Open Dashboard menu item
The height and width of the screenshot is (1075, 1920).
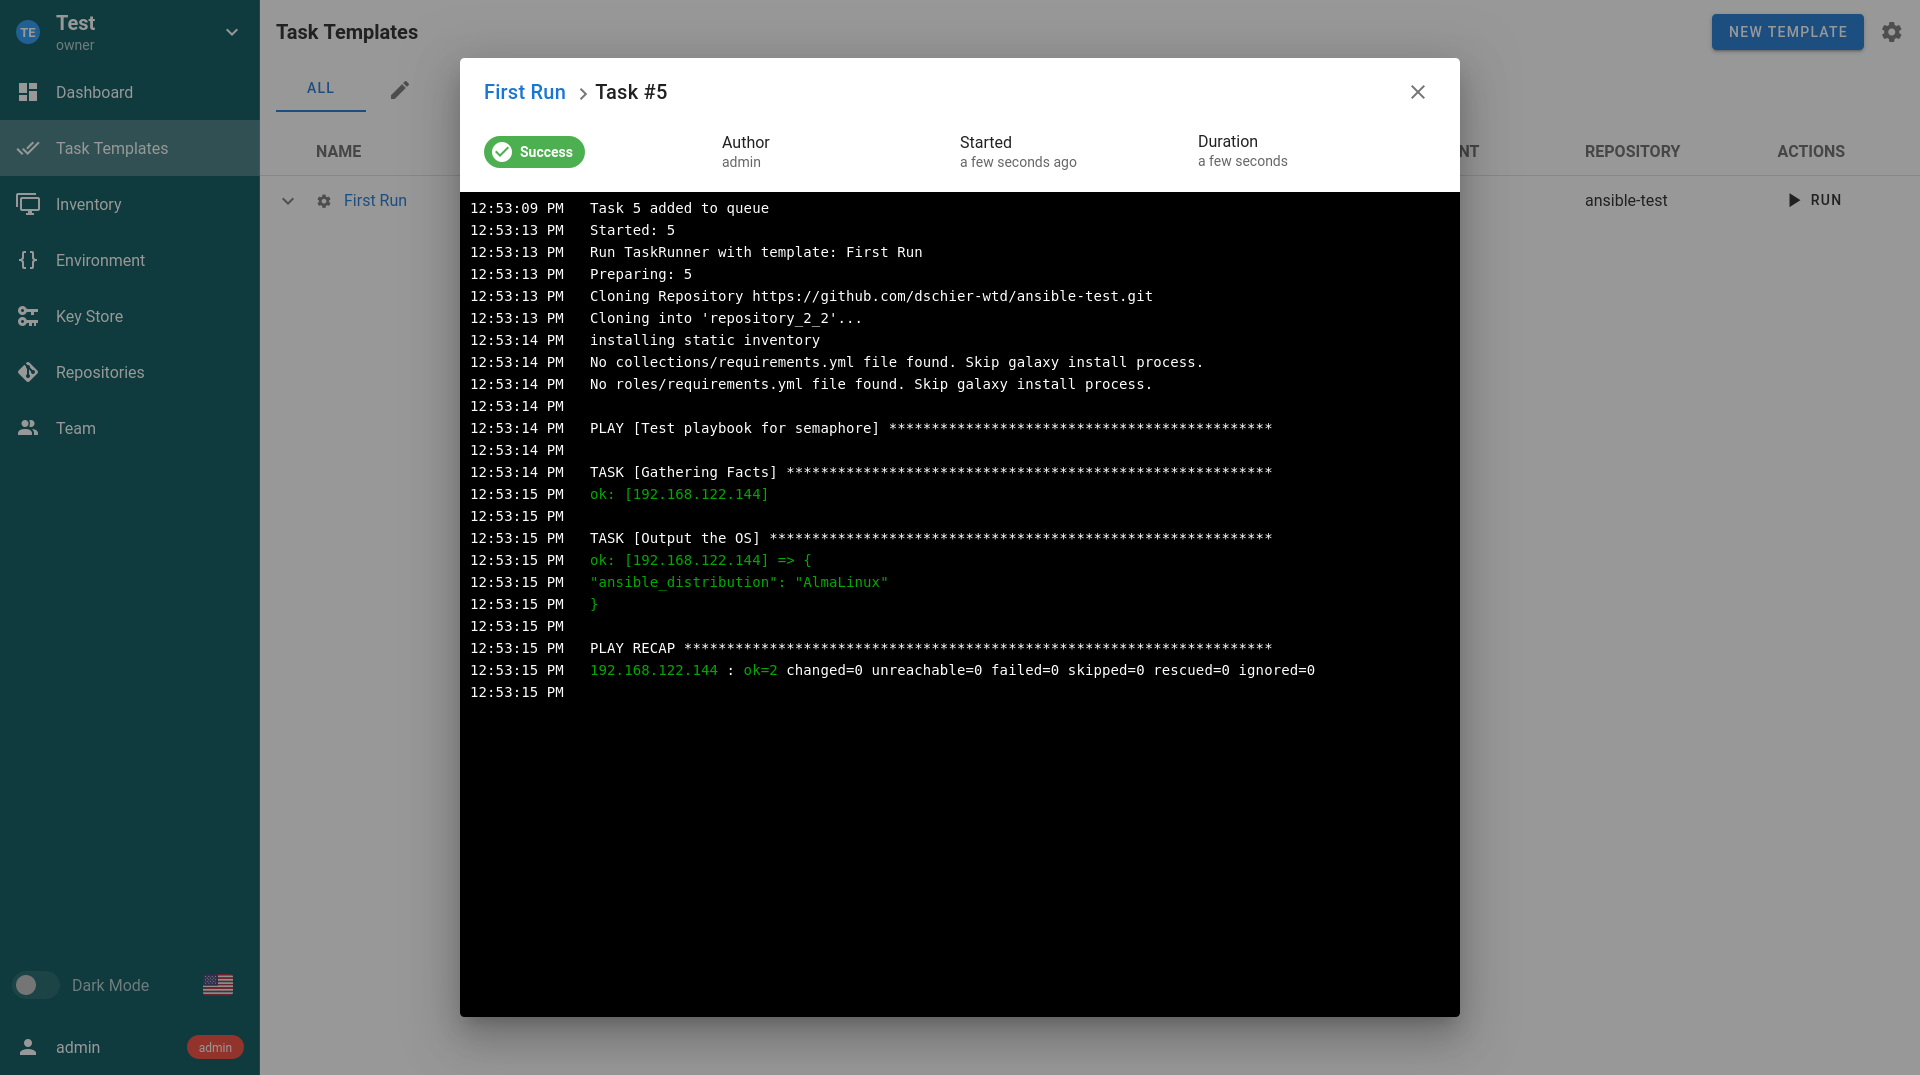pyautogui.click(x=130, y=92)
